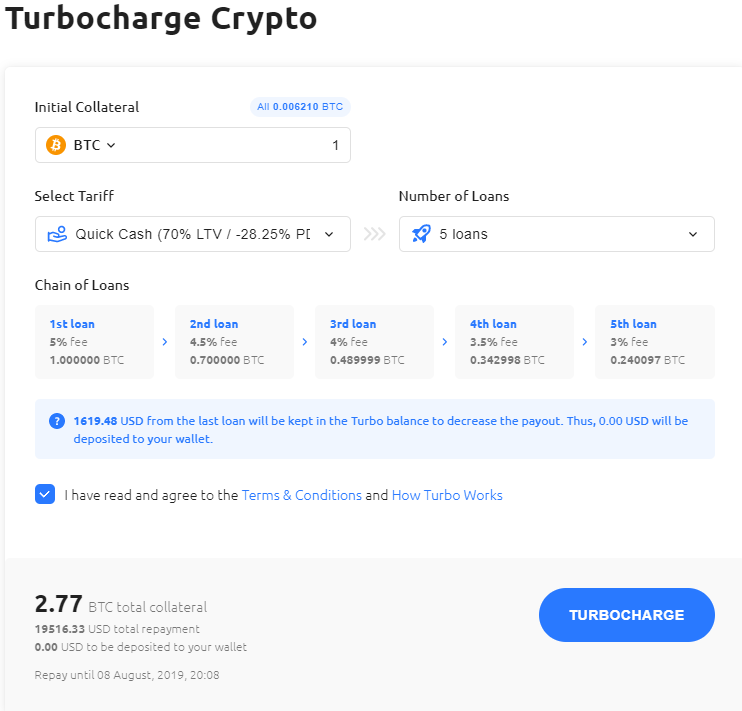Select the 1st loan card

coord(94,342)
